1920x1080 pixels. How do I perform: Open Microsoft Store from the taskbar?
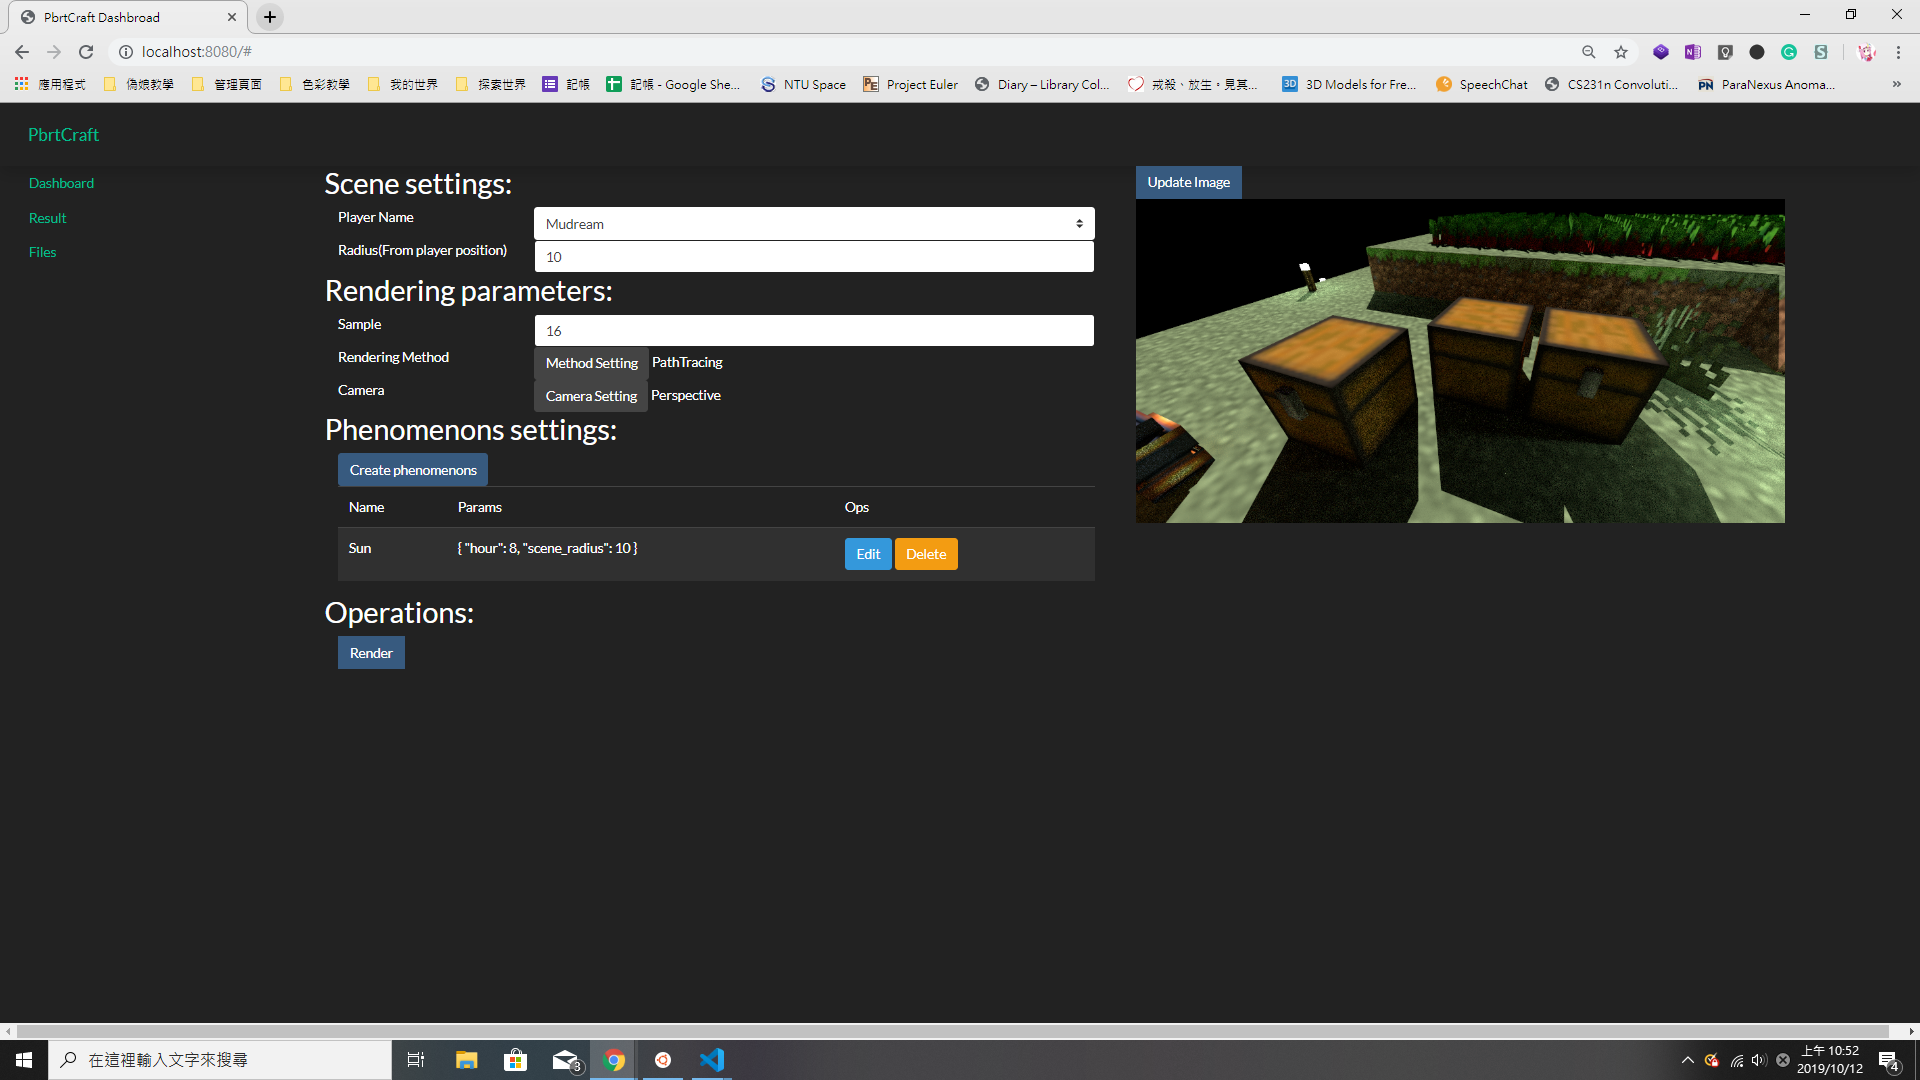(515, 1060)
